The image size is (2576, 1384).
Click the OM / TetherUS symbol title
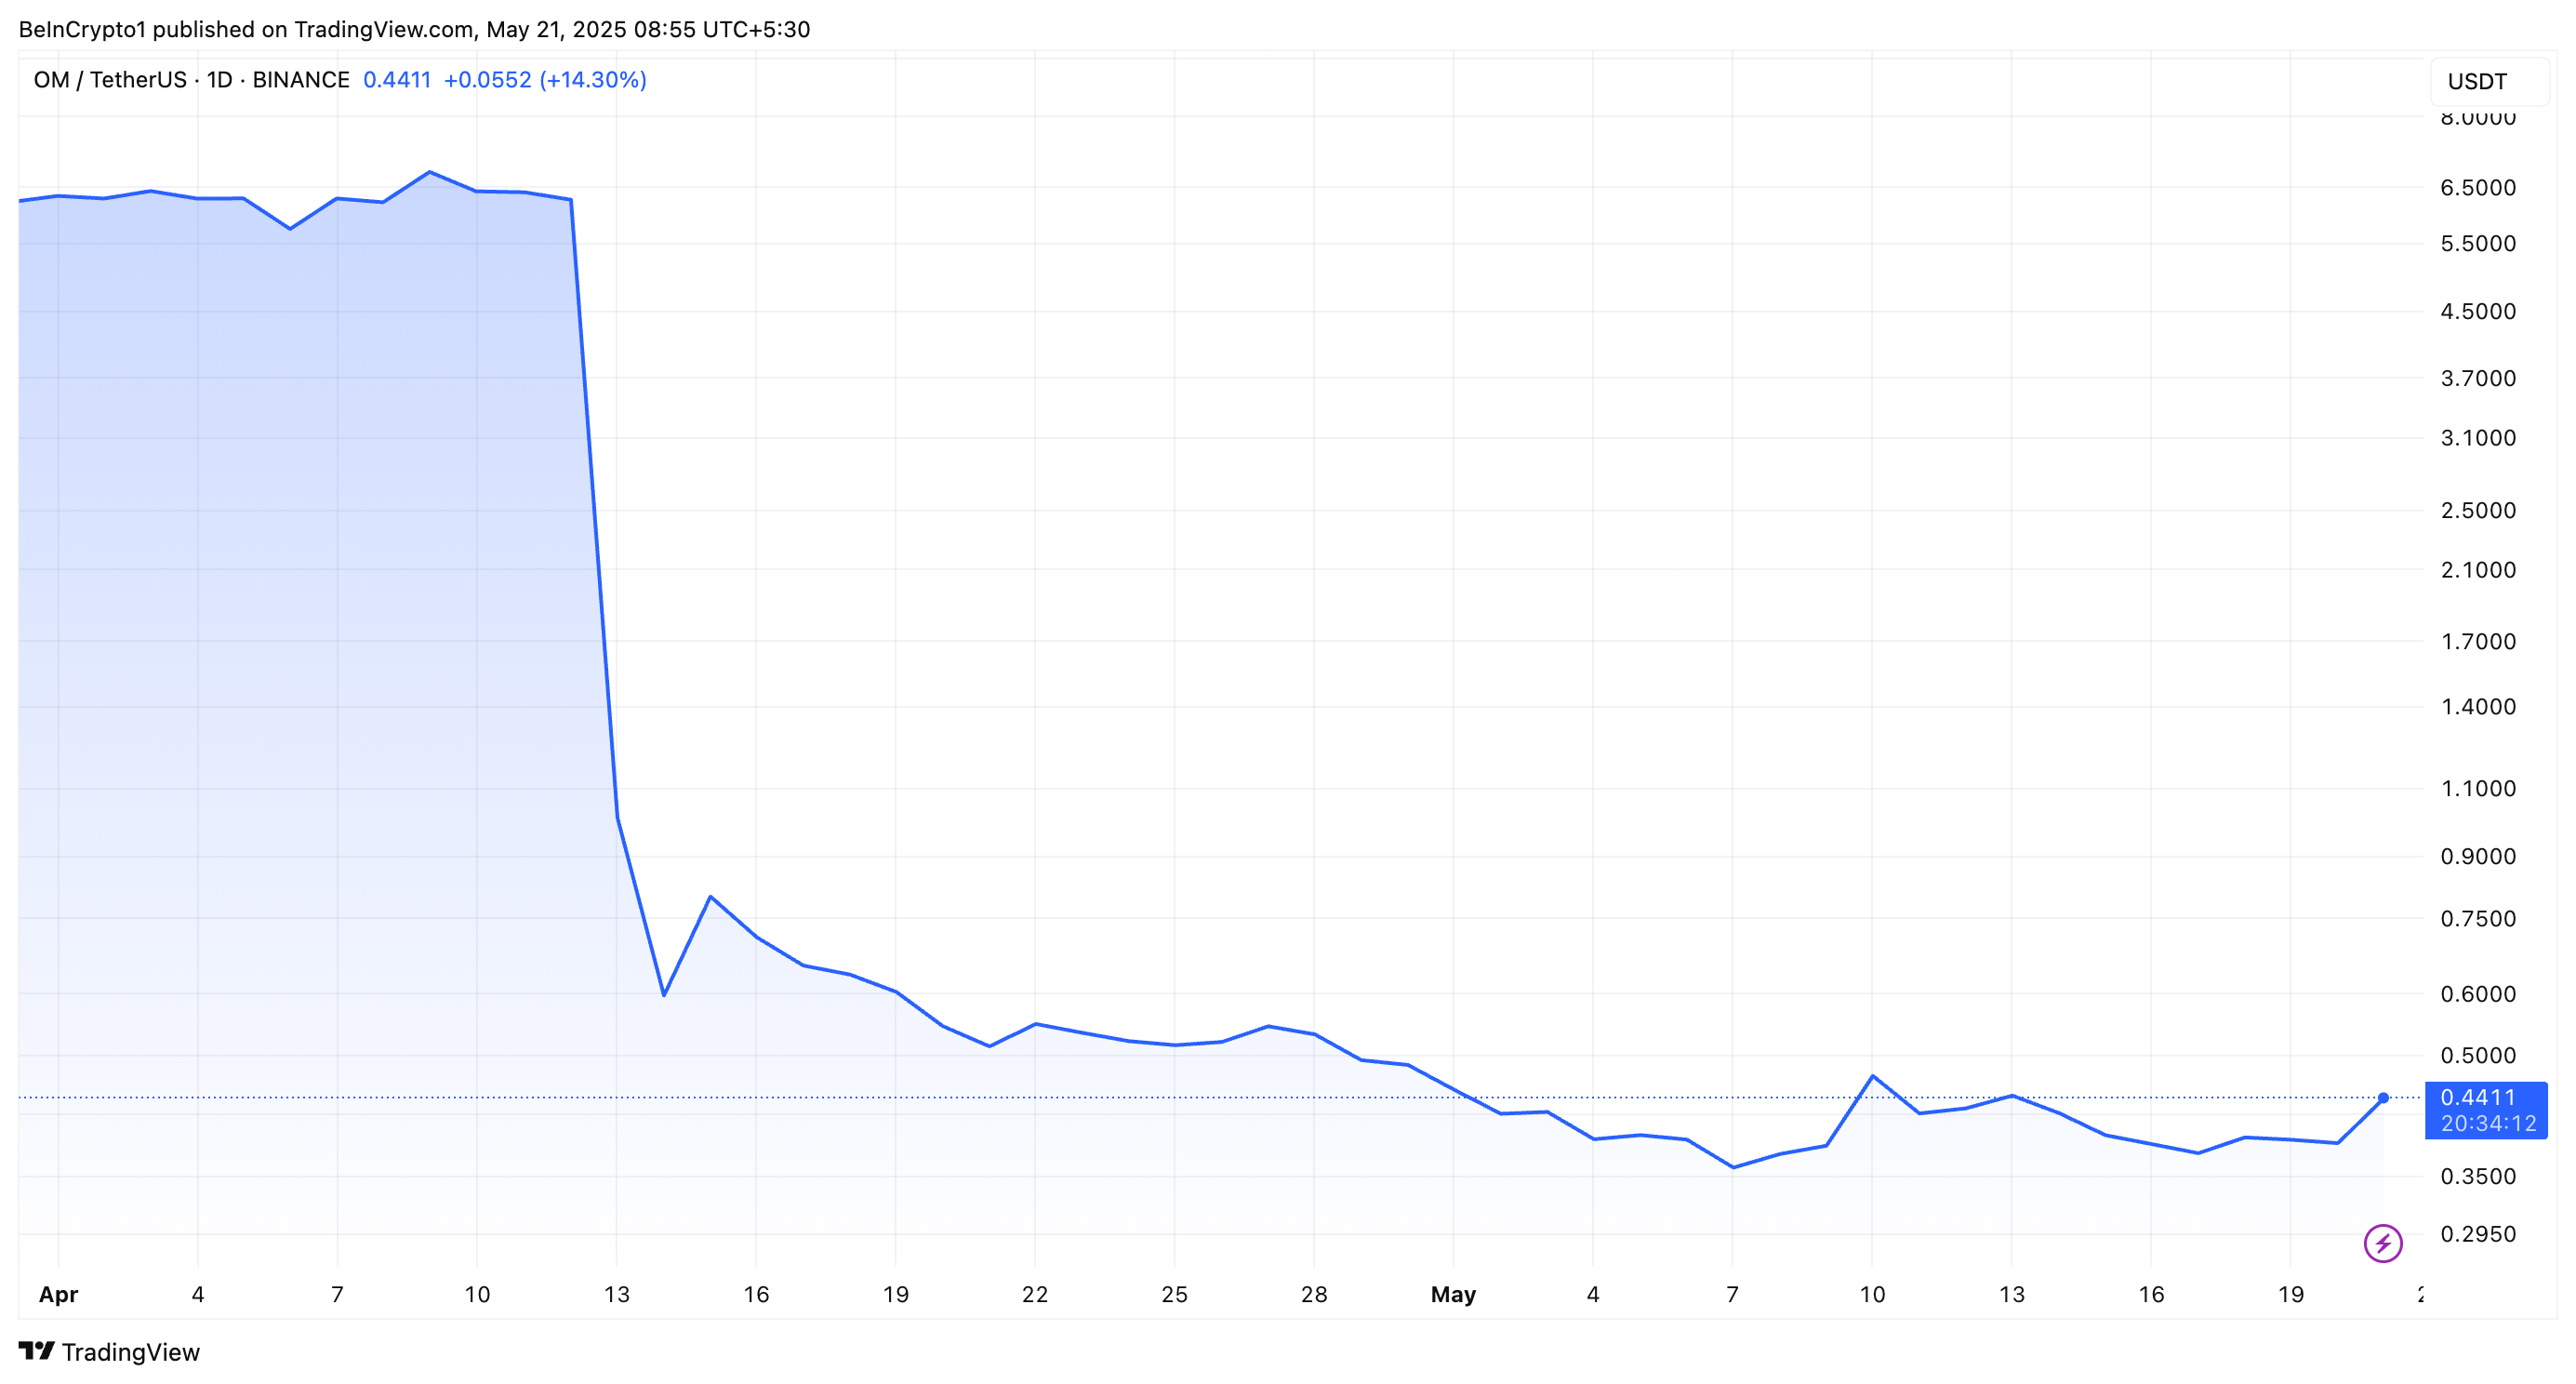[x=110, y=80]
